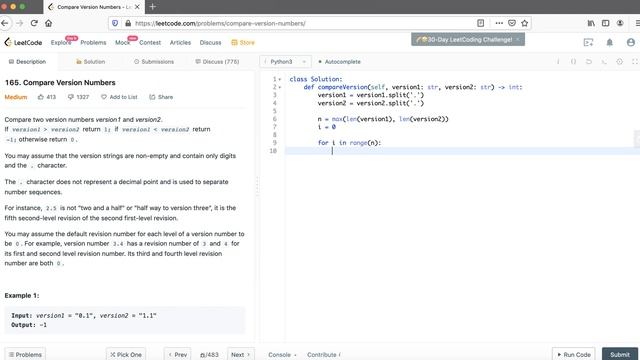Switch to the Discuss (776) tab

(x=217, y=62)
